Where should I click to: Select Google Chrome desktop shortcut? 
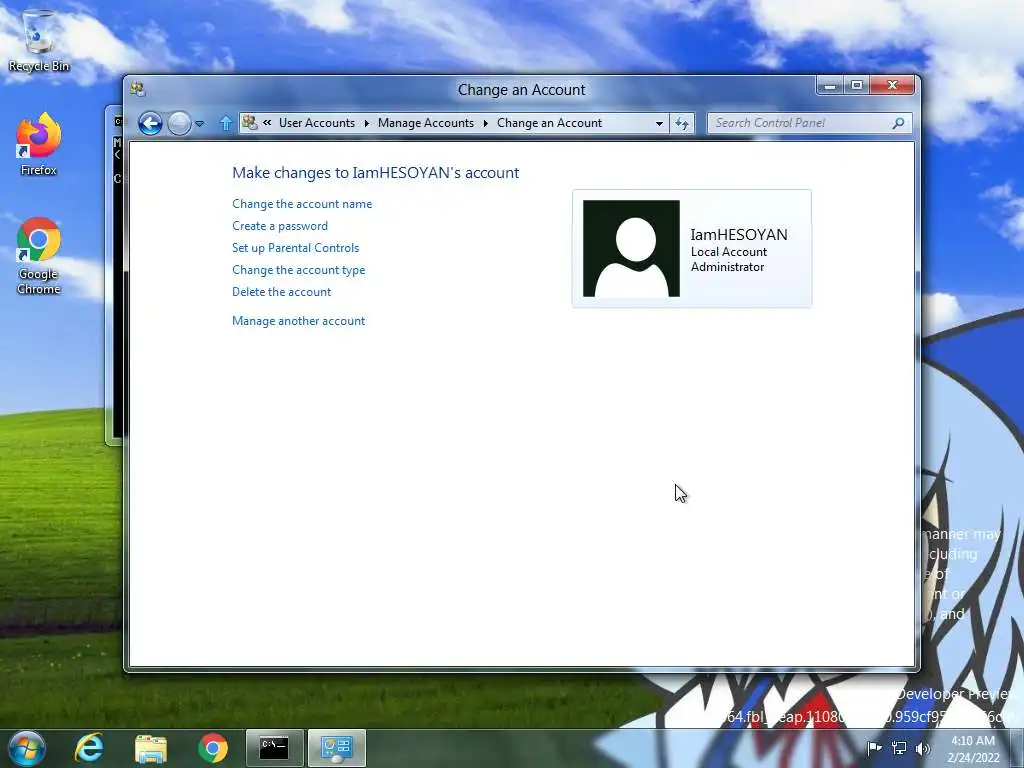click(39, 256)
